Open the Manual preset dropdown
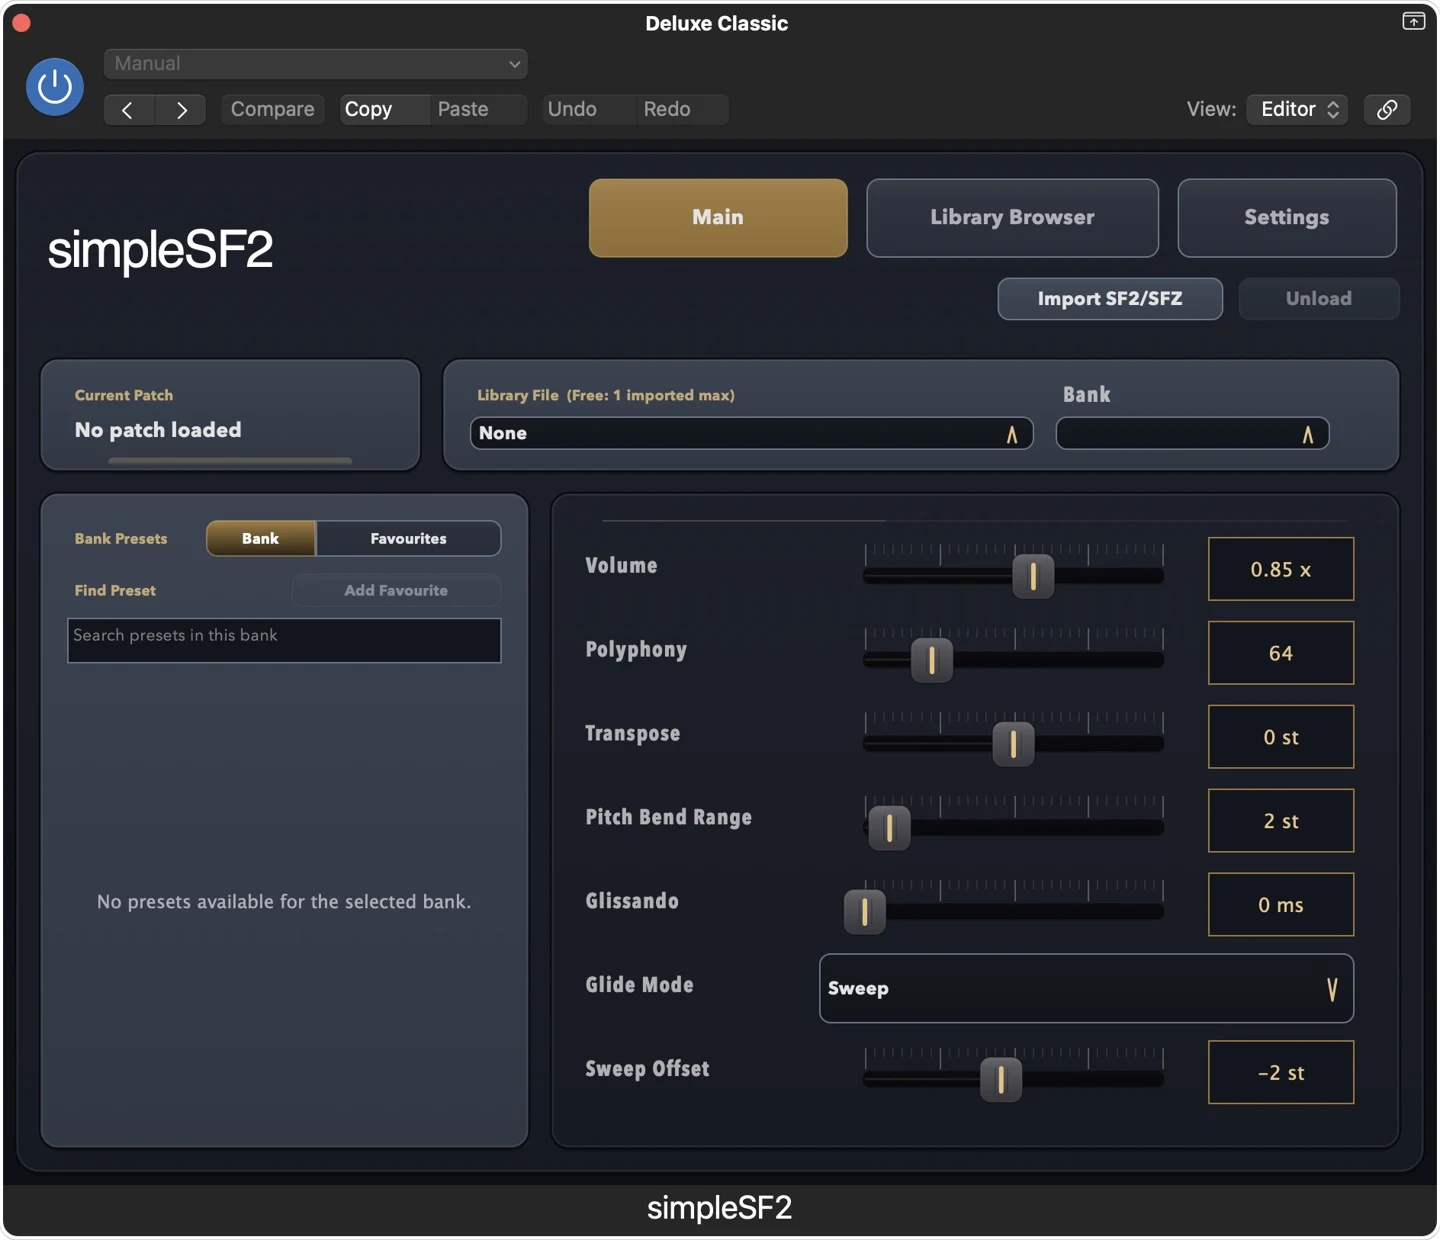1440x1240 pixels. [316, 64]
